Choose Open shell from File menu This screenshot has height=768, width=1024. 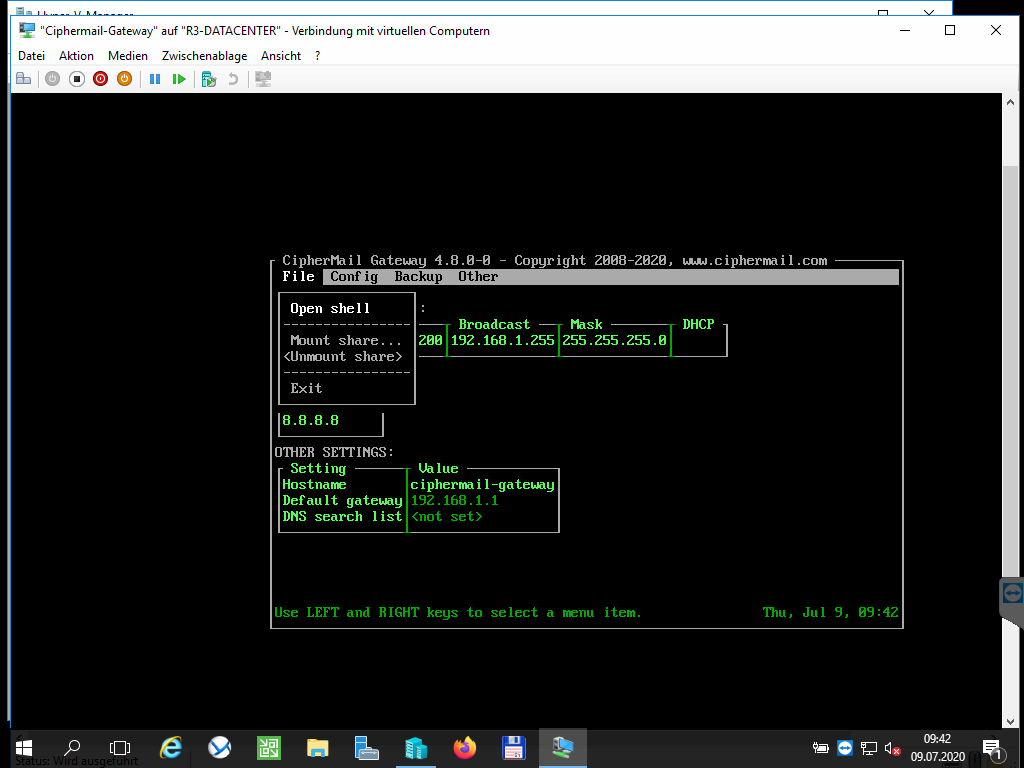(x=330, y=309)
